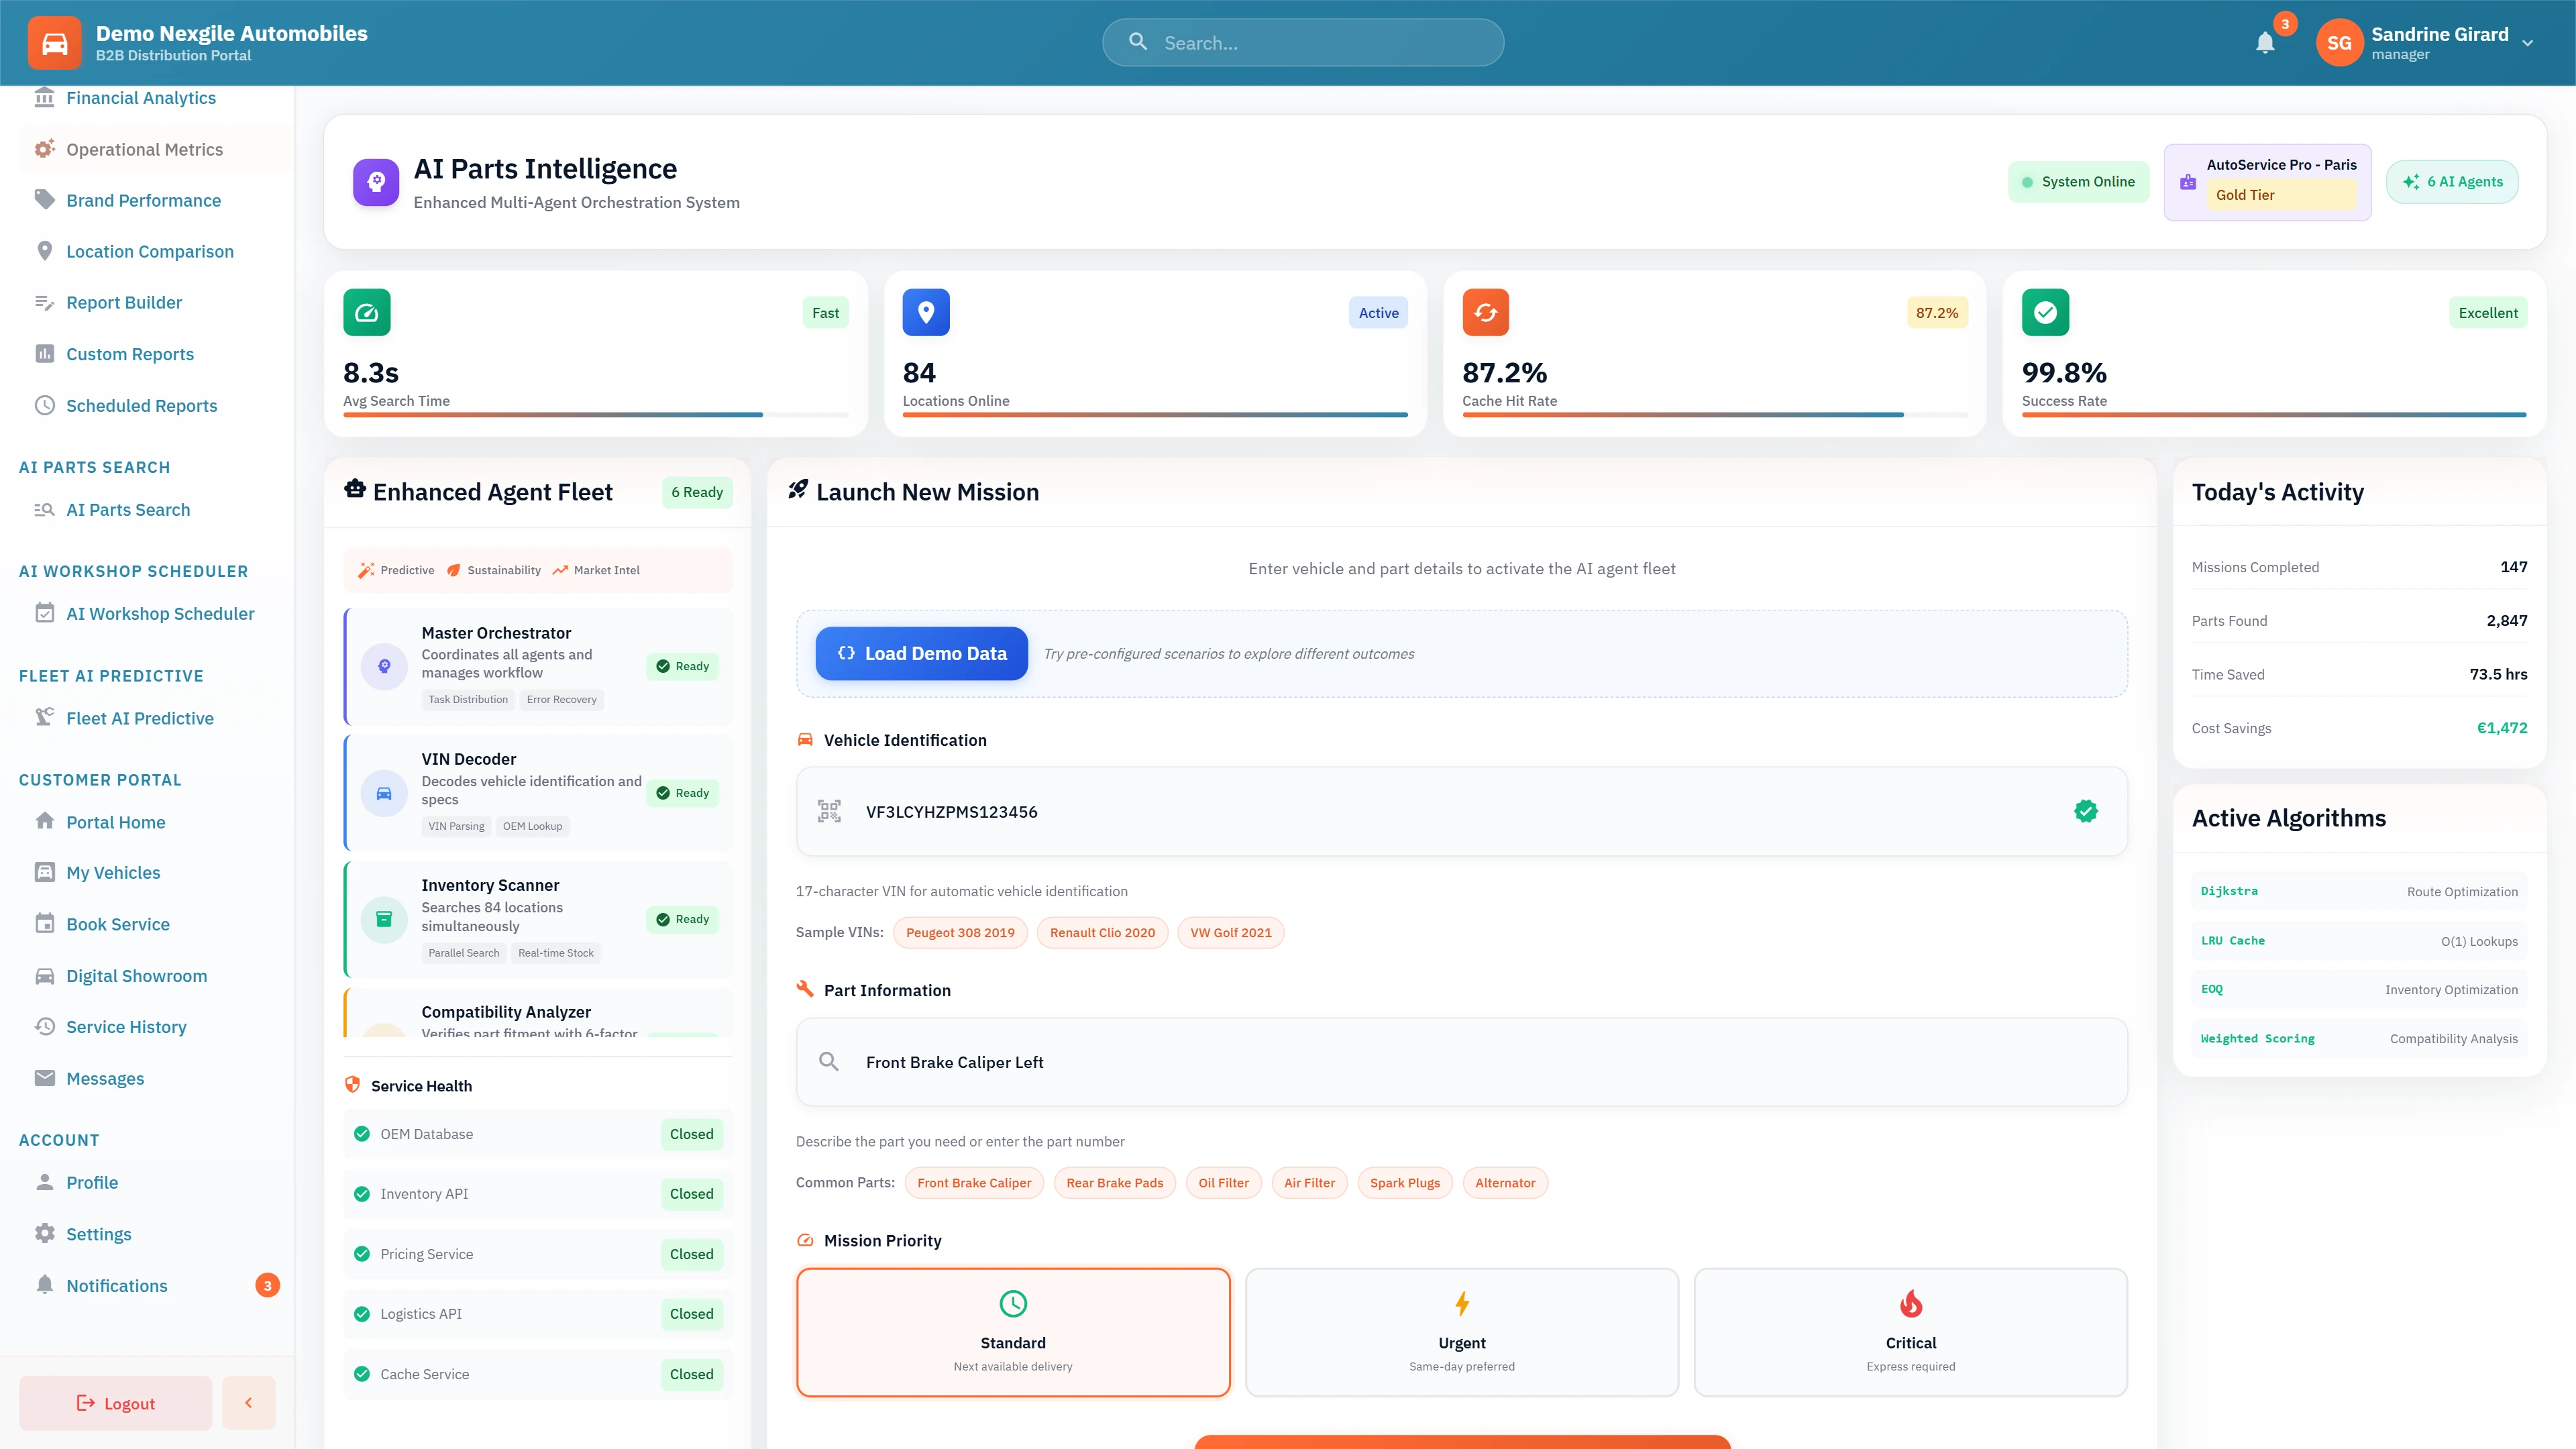2576x1449 pixels.
Task: Switch mission priority to Urgent
Action: pos(1461,1331)
